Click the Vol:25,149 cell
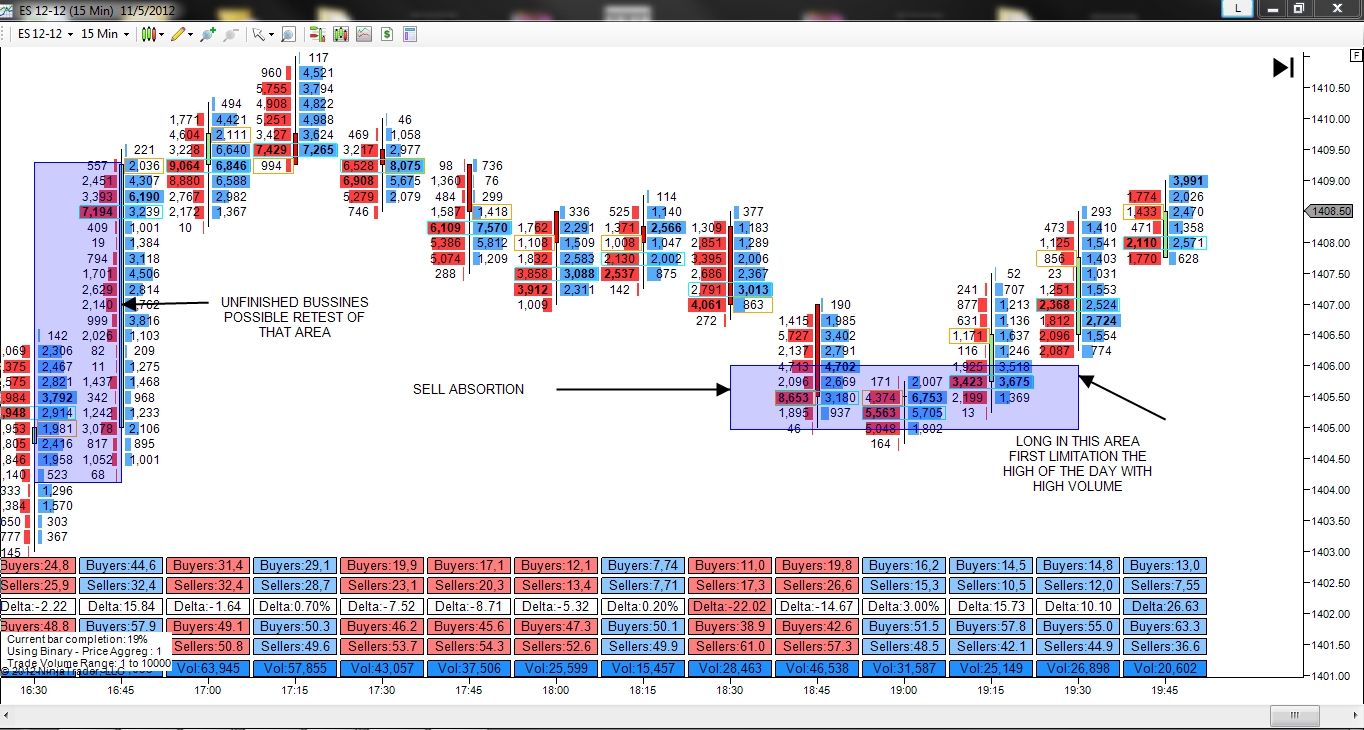 (x=989, y=668)
